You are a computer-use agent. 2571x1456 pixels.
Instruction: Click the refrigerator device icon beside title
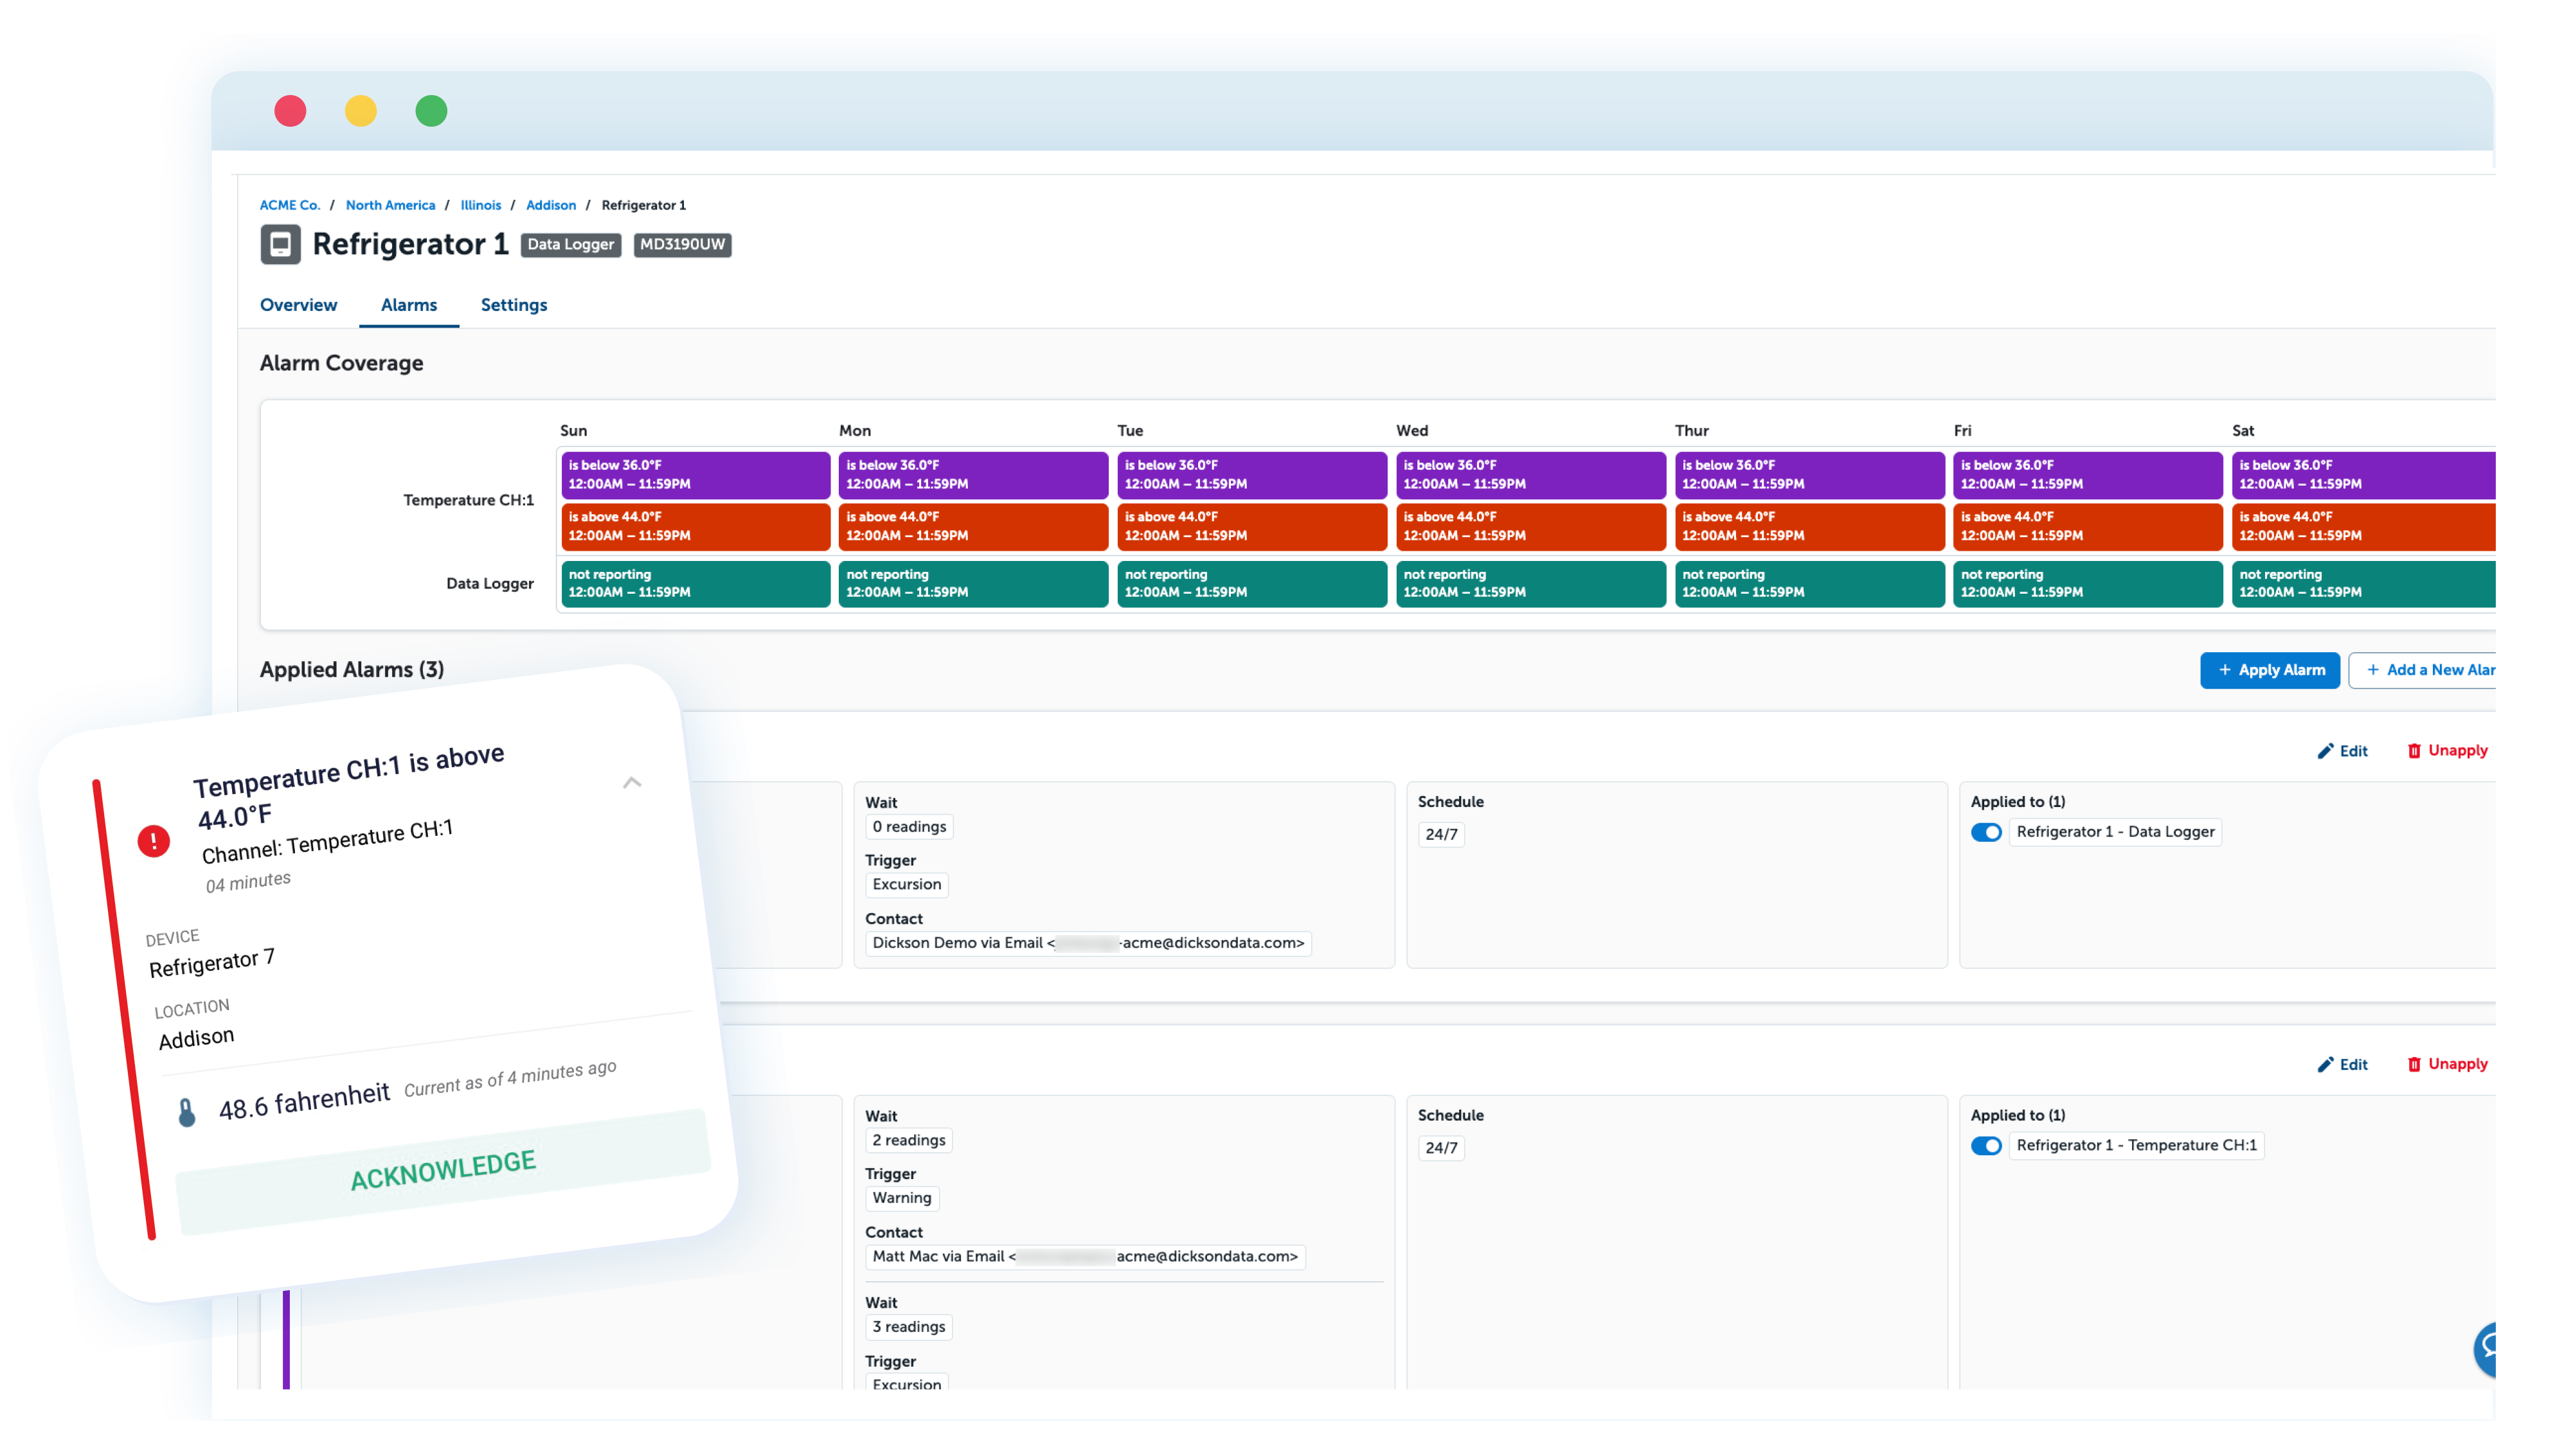click(x=280, y=244)
